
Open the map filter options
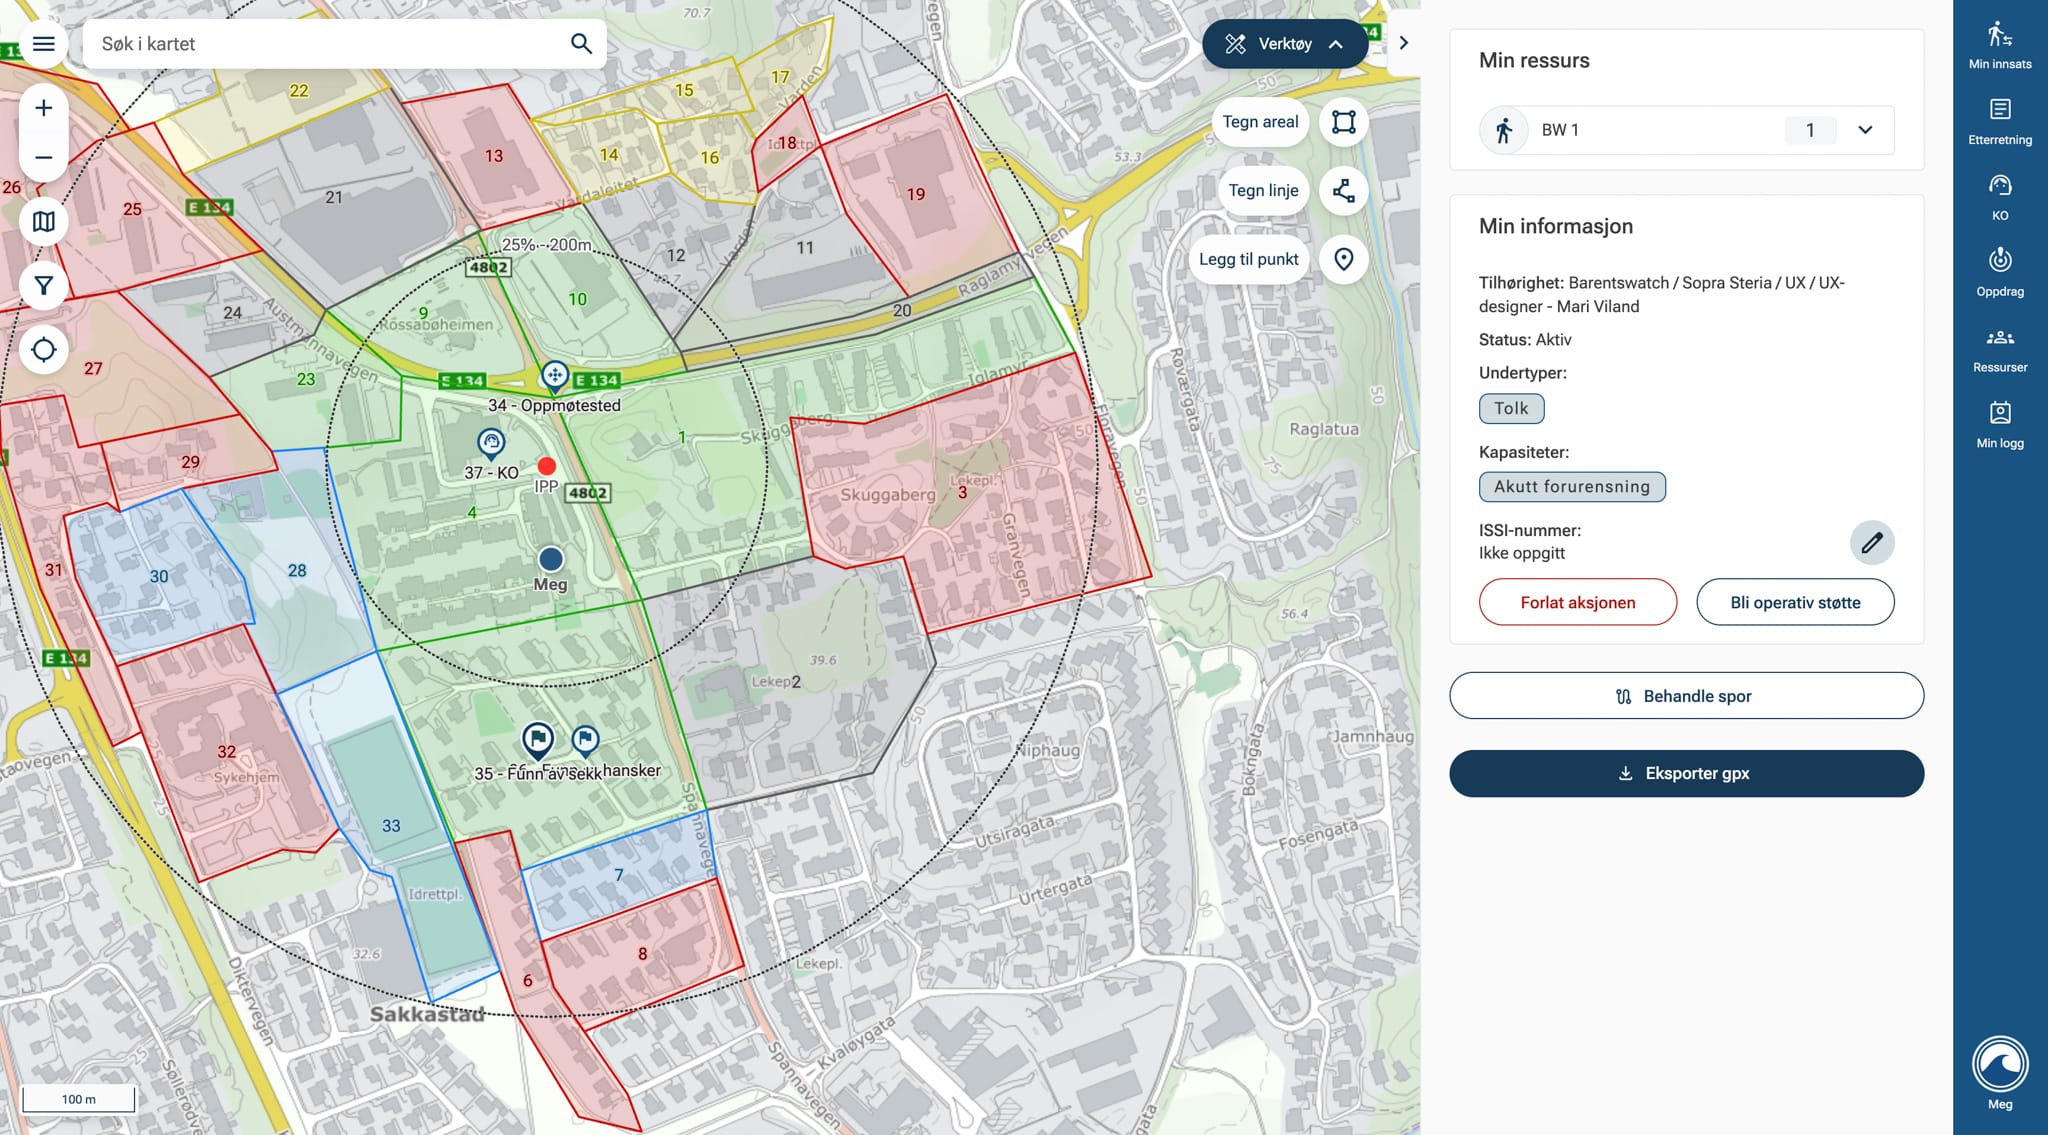(x=43, y=286)
